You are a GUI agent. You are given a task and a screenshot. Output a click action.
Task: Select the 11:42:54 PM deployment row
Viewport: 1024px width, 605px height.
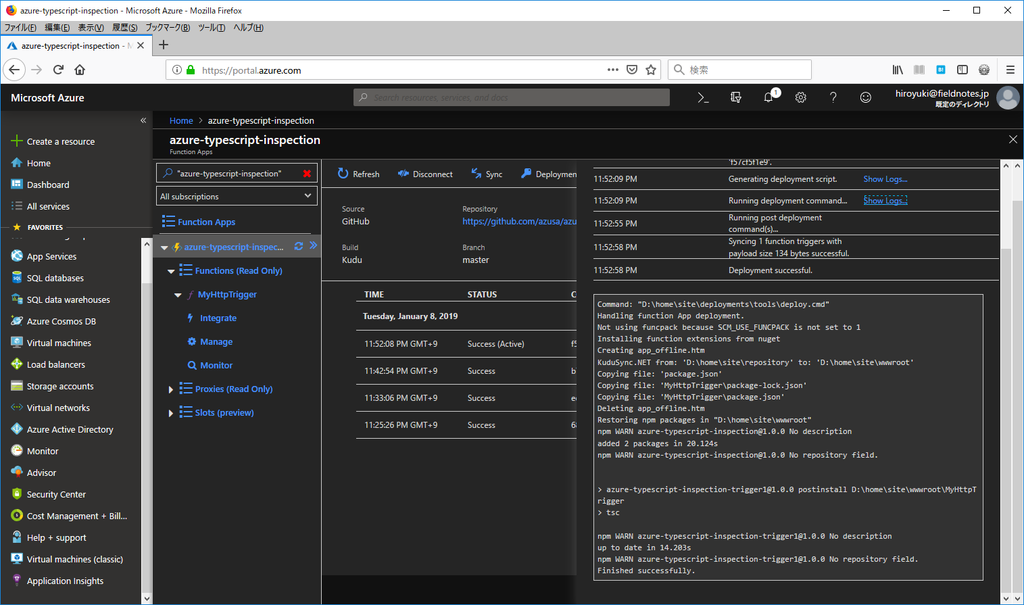pyautogui.click(x=466, y=370)
